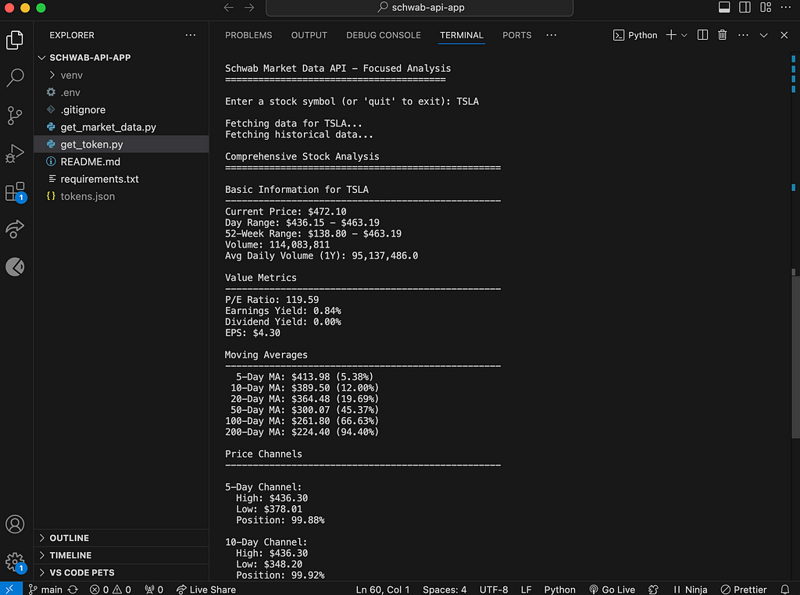
Task: Open the Source Control view
Action: pos(15,115)
